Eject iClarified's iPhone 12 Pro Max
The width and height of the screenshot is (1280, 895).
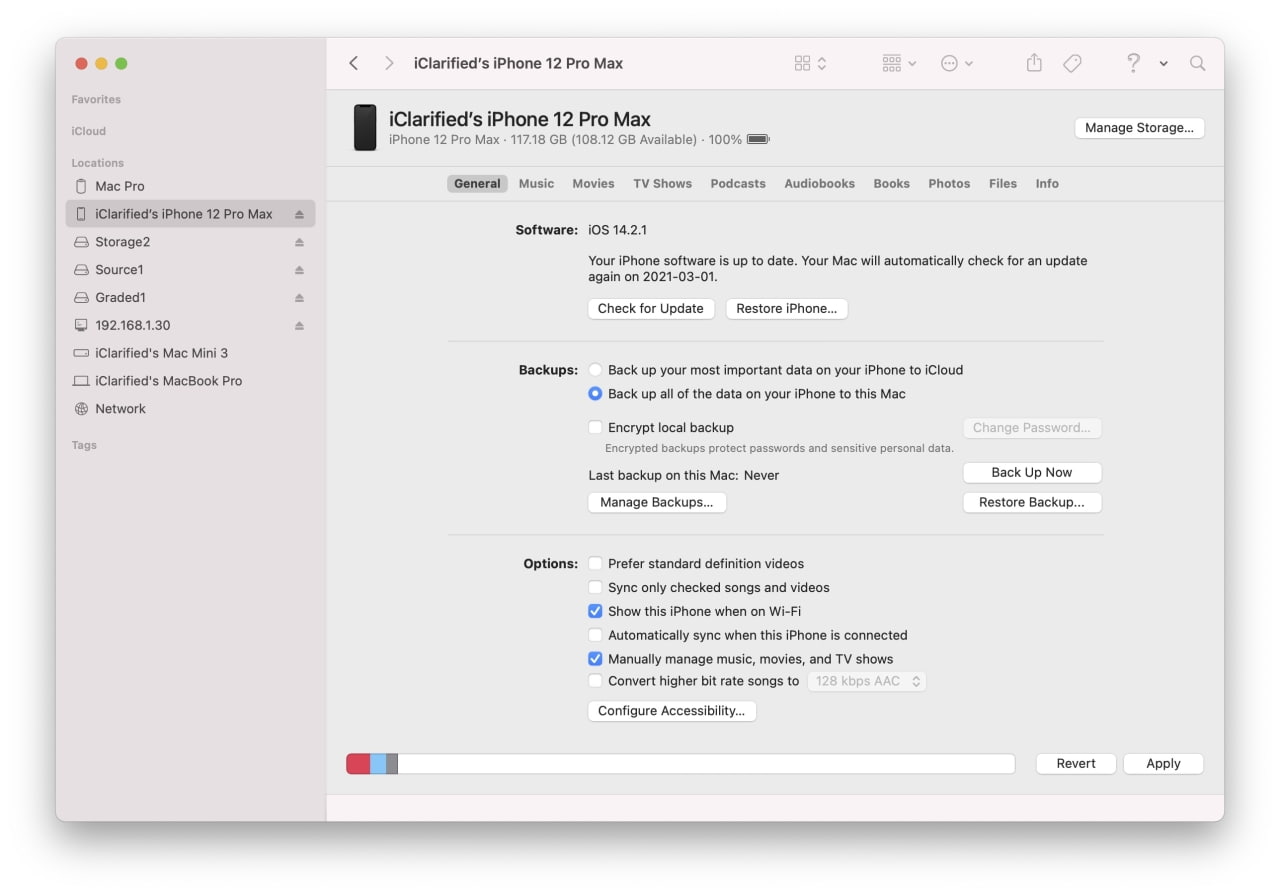299,214
